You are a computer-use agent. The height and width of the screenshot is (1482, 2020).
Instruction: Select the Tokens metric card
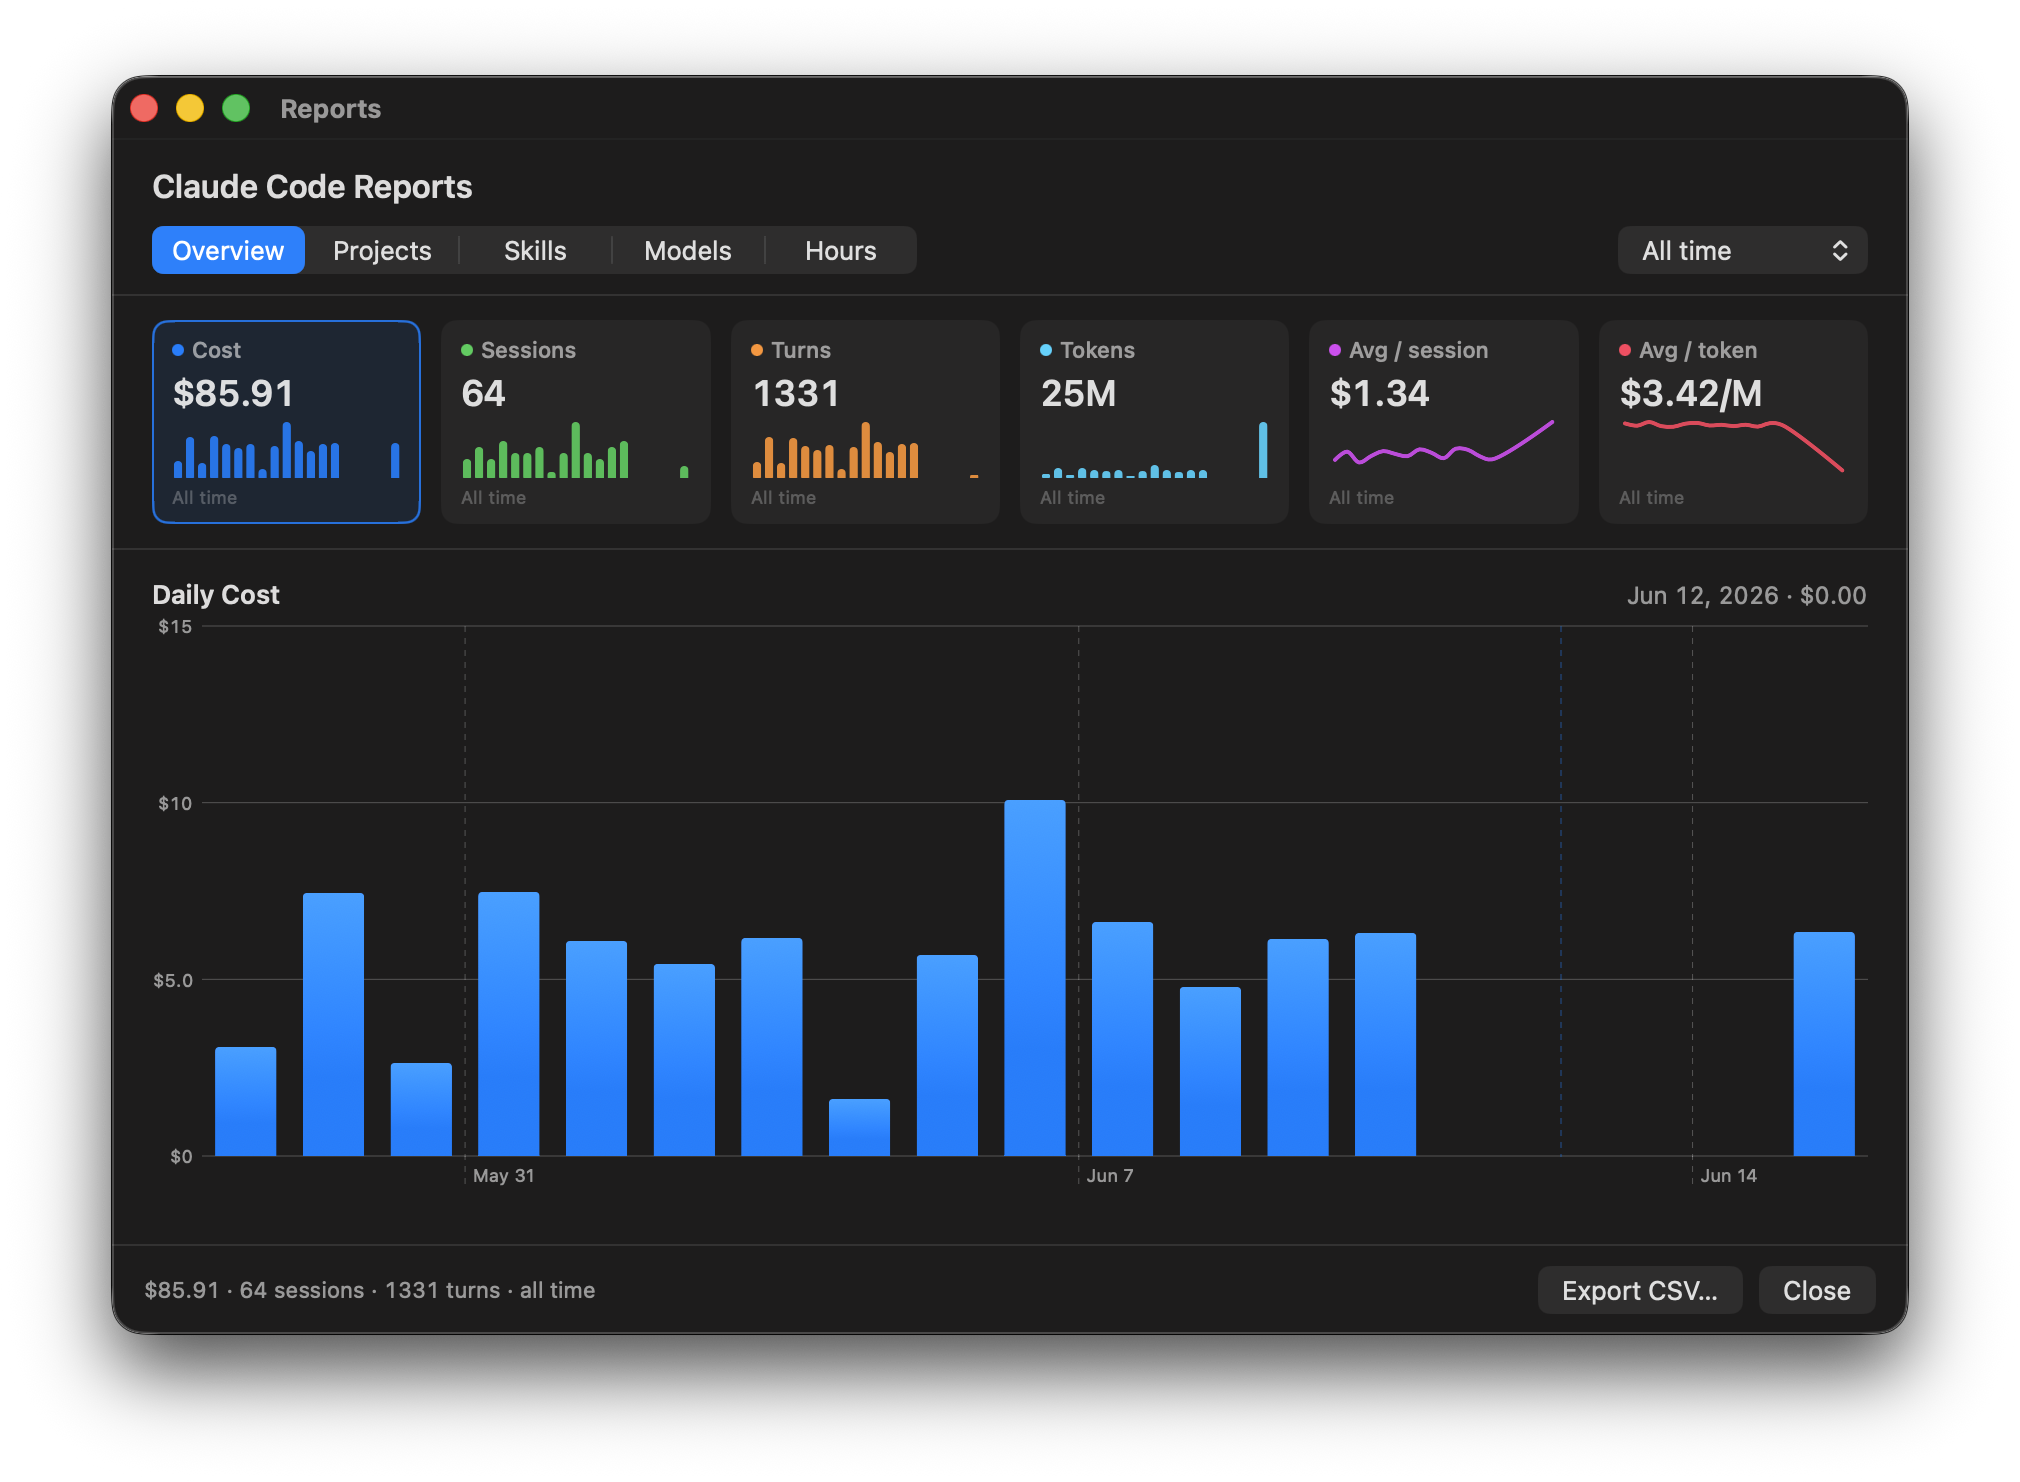point(1154,422)
